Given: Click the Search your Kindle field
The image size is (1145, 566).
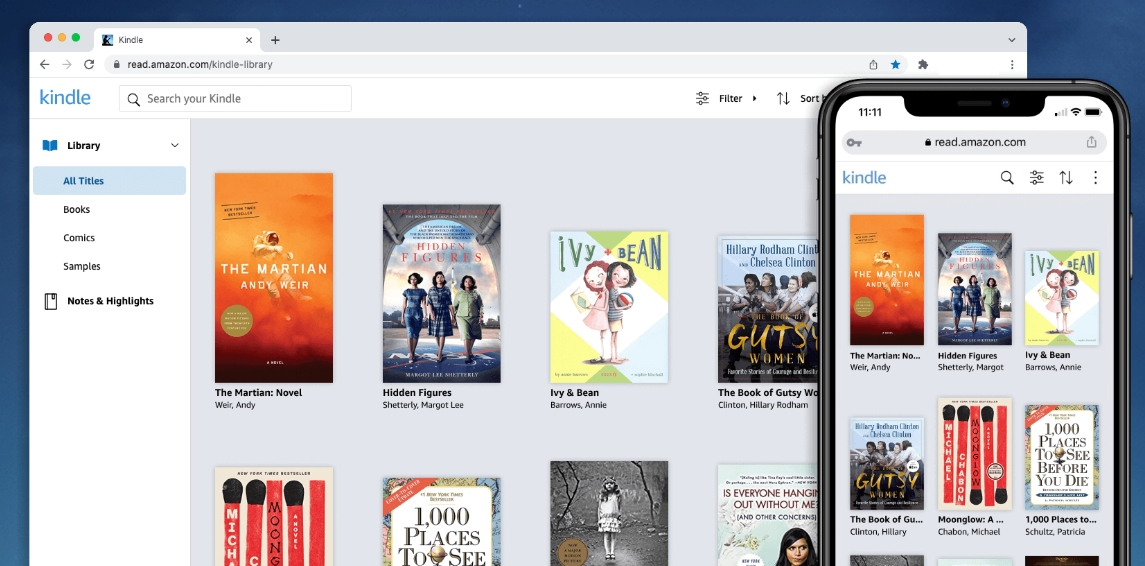Looking at the screenshot, I should pos(235,99).
